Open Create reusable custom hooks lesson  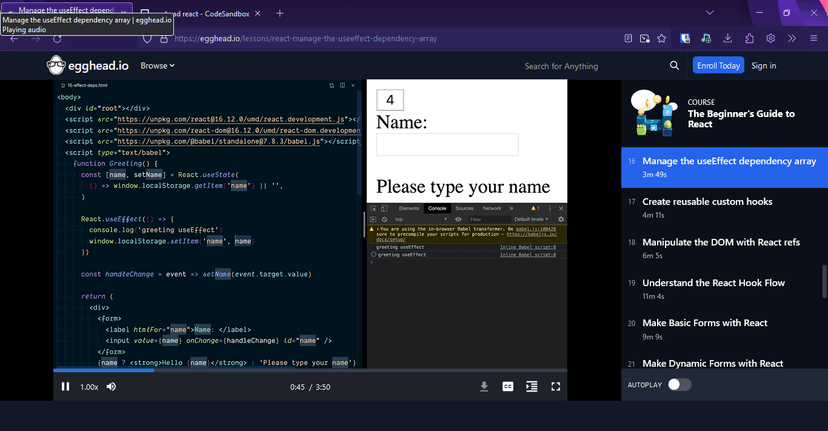(707, 202)
